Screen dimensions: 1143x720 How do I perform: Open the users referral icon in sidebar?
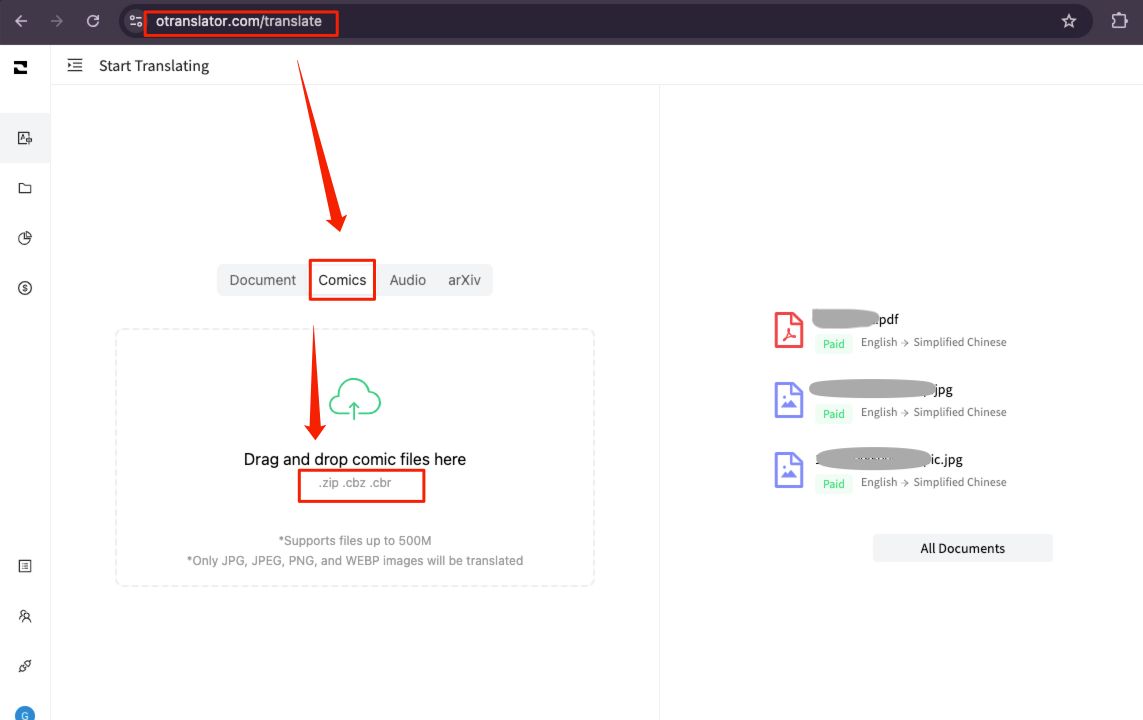(x=25, y=616)
